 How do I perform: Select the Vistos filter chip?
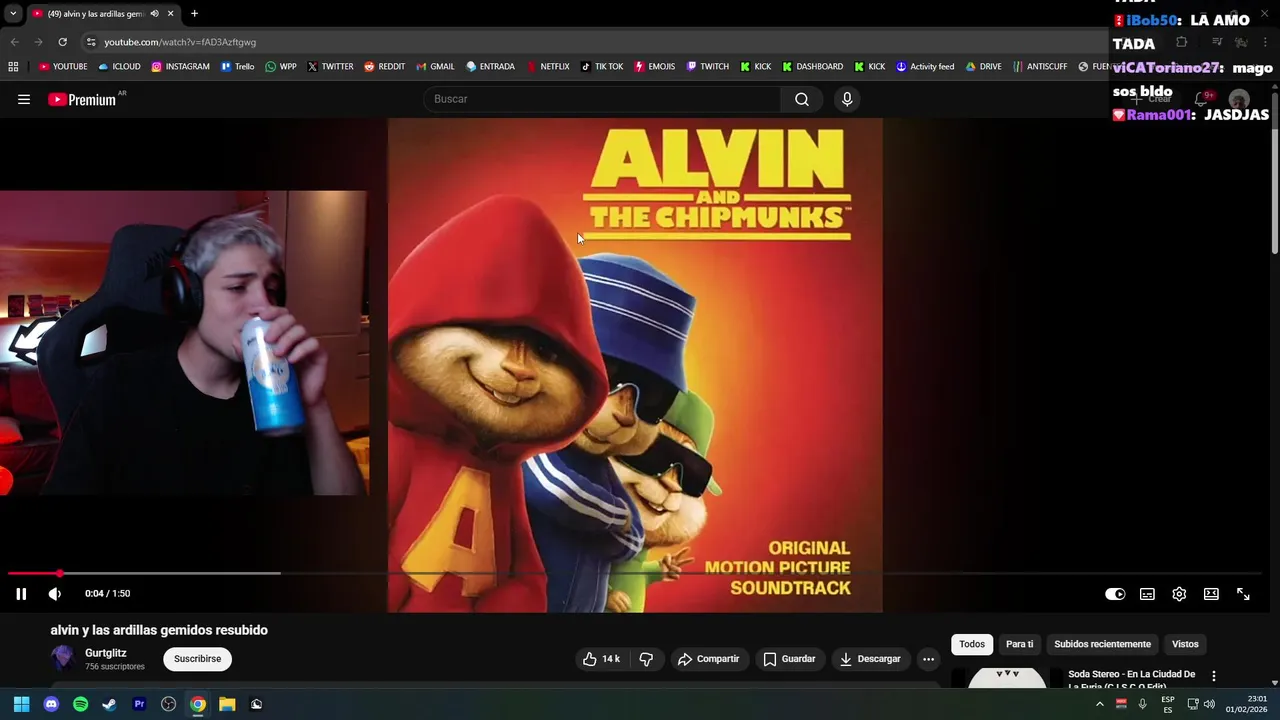(1185, 644)
